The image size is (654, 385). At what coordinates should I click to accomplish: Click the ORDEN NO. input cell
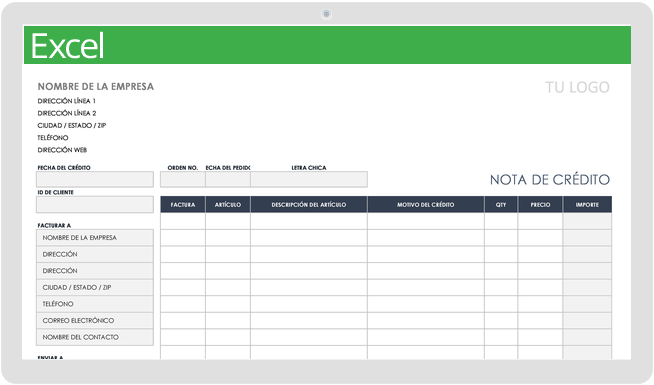pyautogui.click(x=183, y=179)
